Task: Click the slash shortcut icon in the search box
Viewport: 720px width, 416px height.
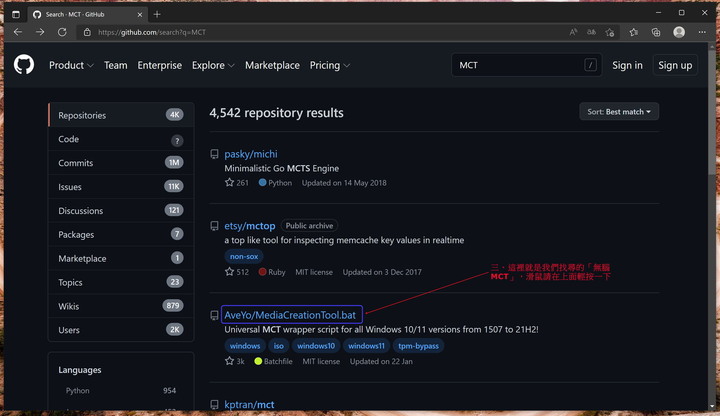Action: point(591,65)
